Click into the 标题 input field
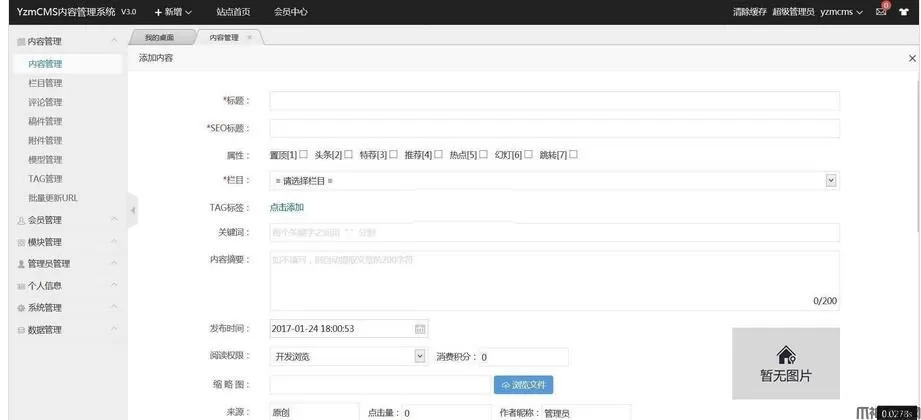921x420 pixels. pos(554,100)
